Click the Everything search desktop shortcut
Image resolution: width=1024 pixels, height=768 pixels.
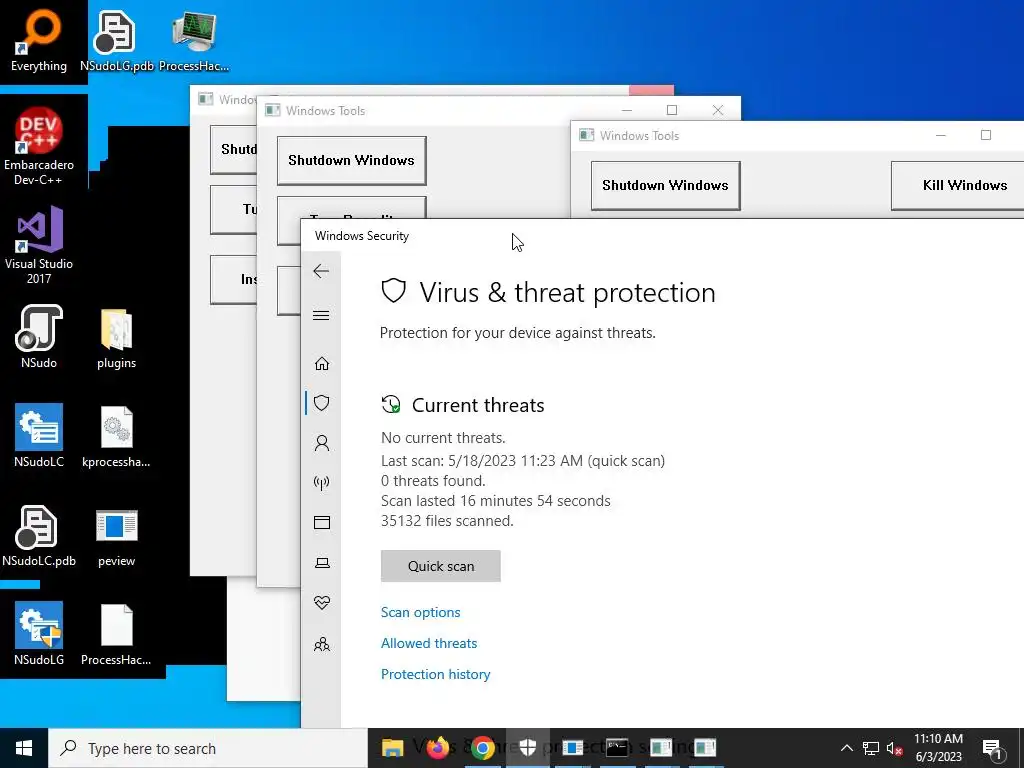pyautogui.click(x=39, y=40)
